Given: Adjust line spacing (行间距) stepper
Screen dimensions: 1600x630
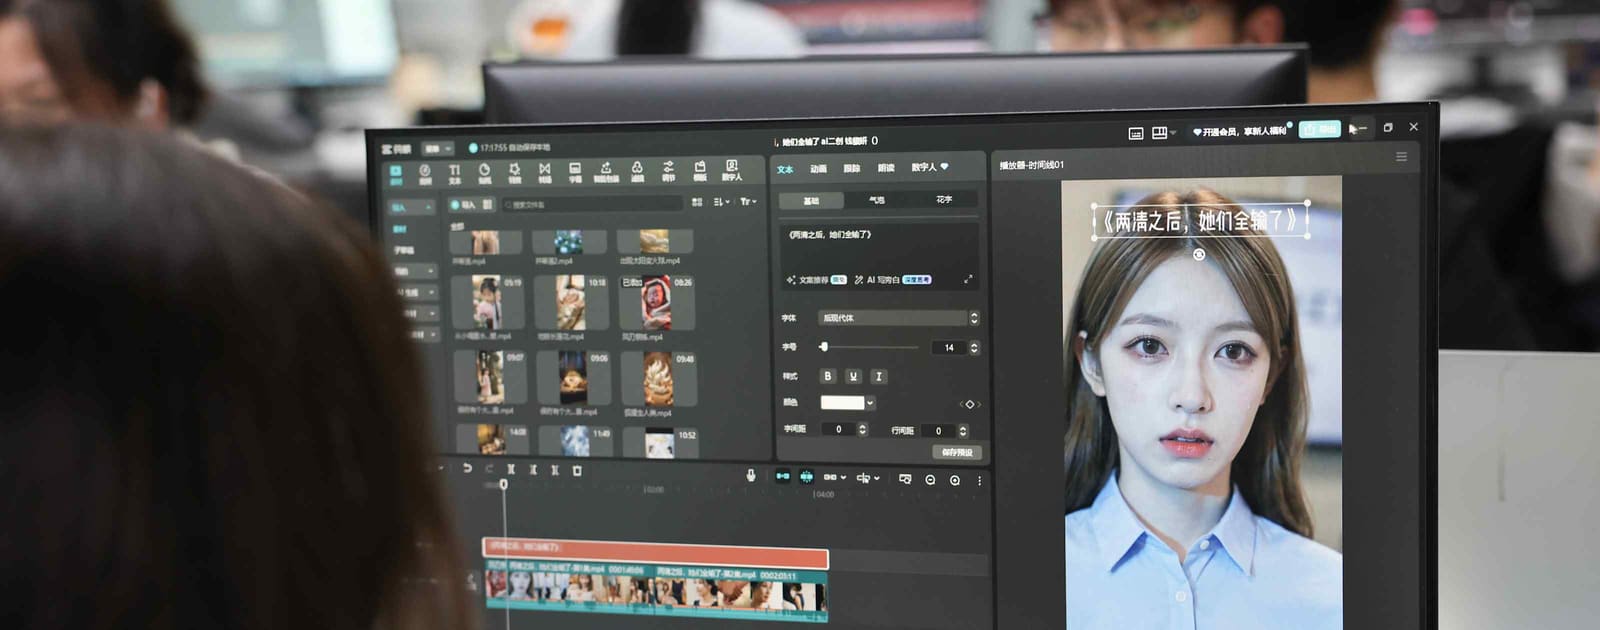Looking at the screenshot, I should (963, 431).
